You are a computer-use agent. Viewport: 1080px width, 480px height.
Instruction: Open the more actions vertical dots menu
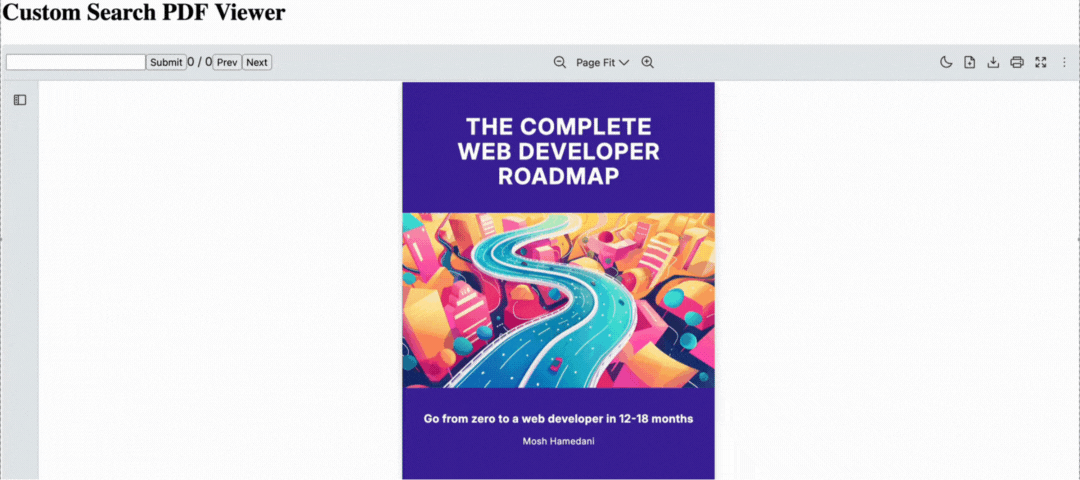click(1064, 62)
